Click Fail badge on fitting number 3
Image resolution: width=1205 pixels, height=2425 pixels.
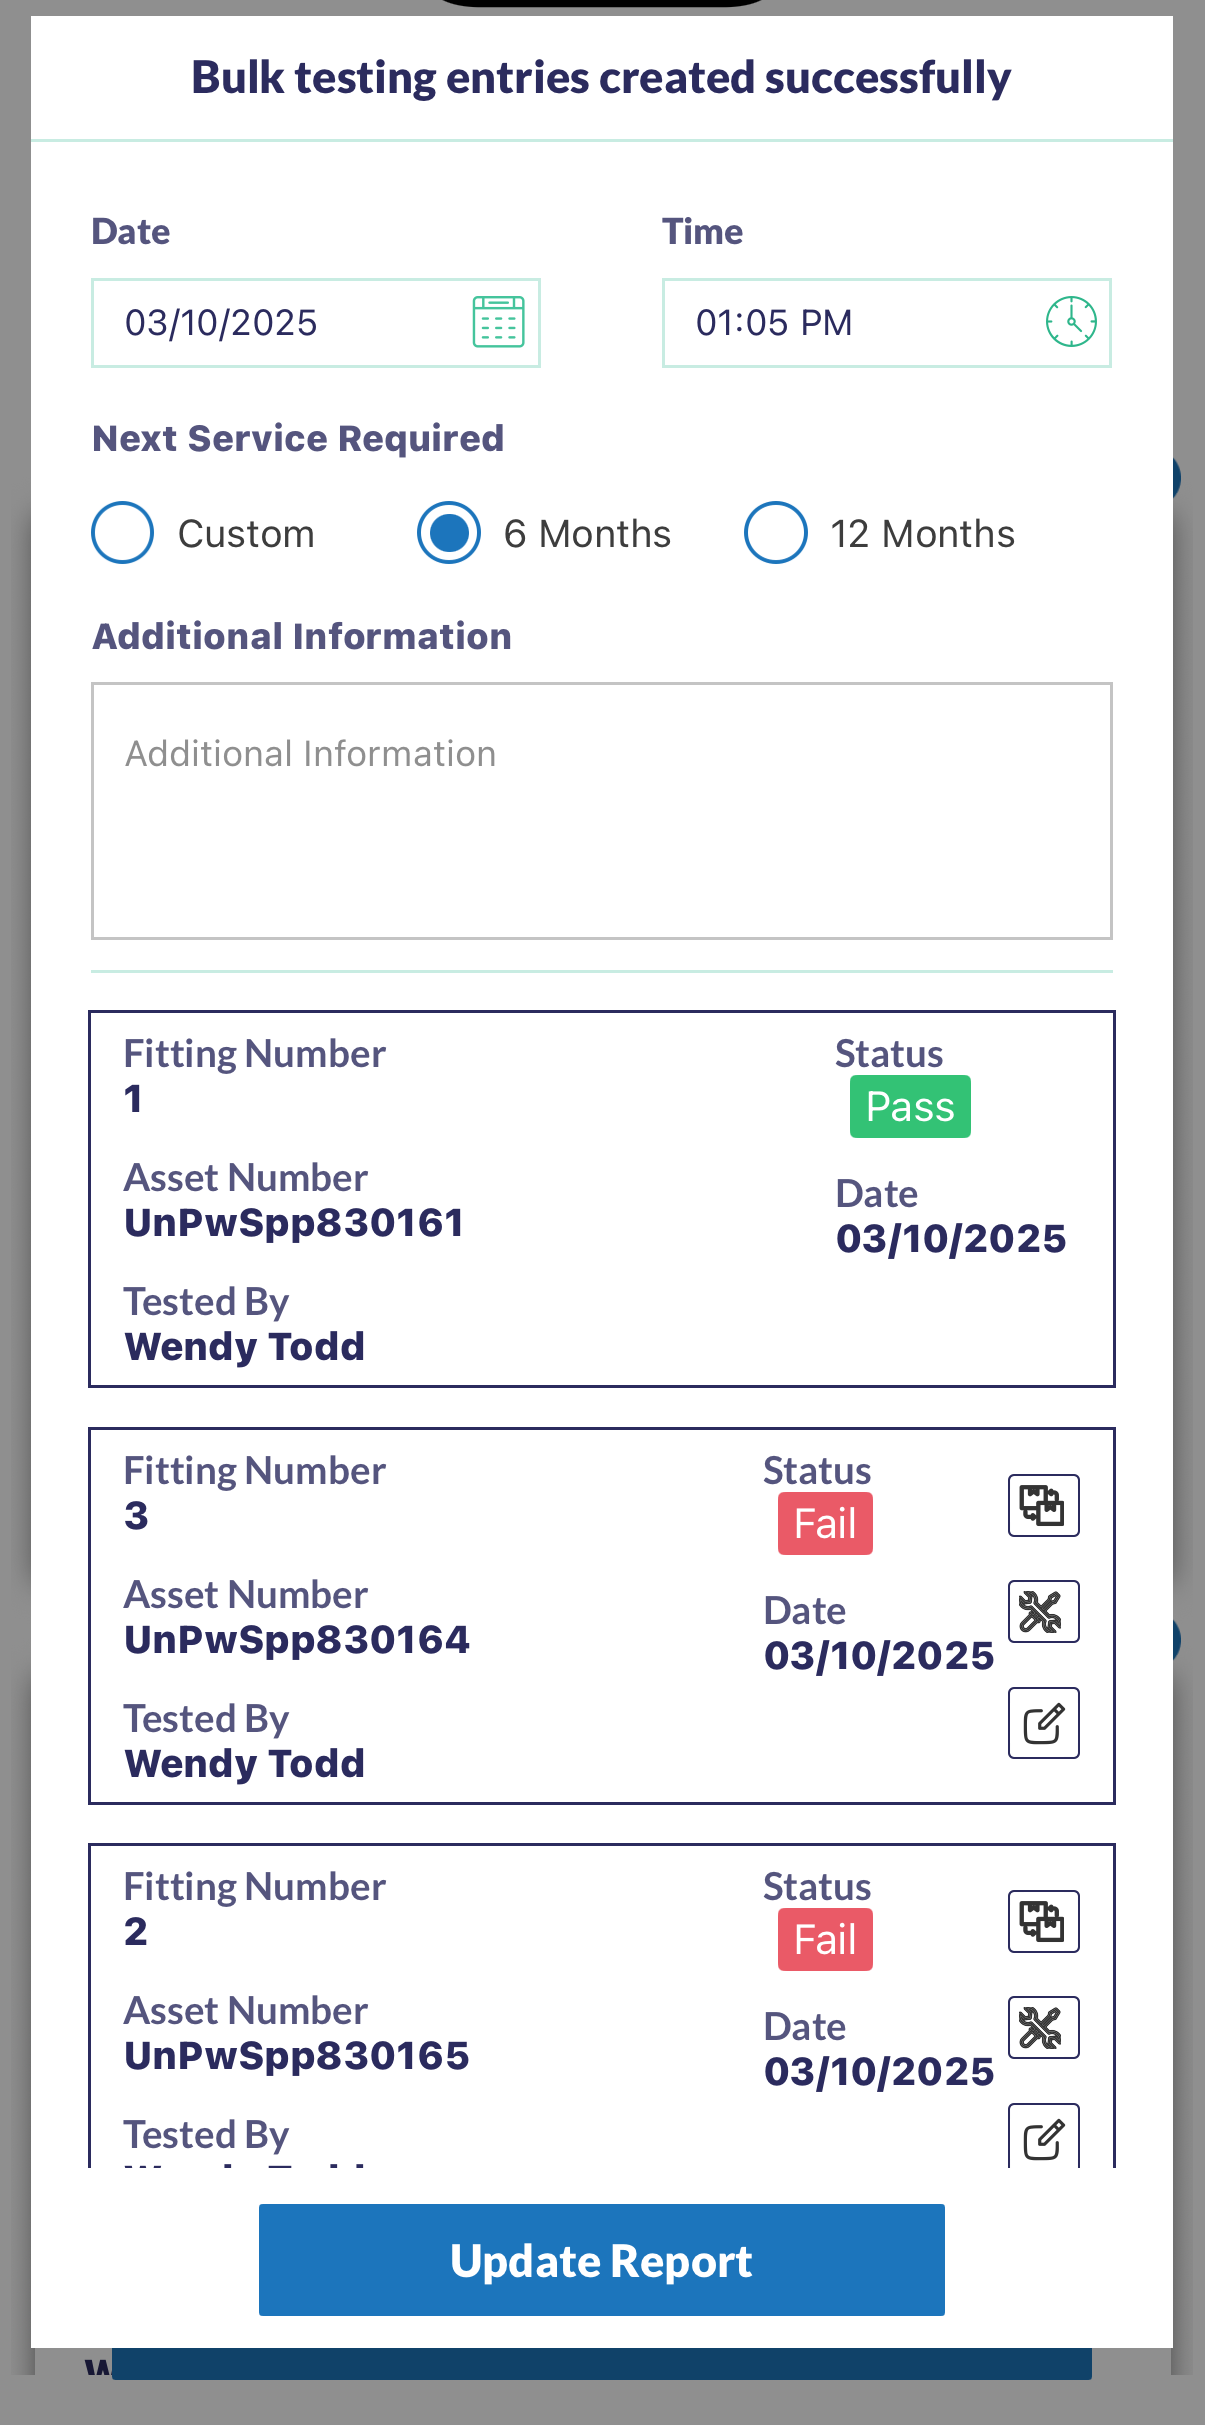coord(825,1524)
